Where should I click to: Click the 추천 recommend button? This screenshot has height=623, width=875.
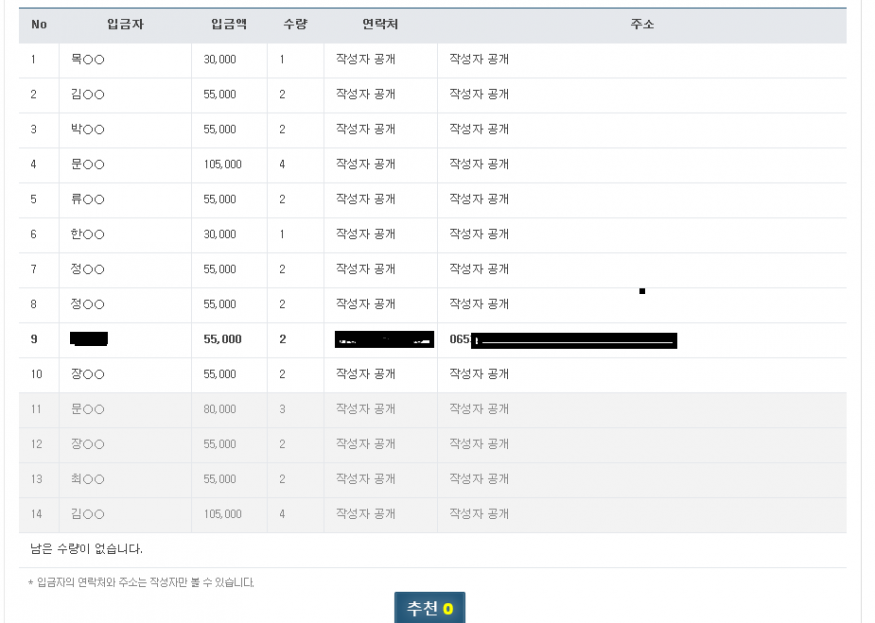429,608
